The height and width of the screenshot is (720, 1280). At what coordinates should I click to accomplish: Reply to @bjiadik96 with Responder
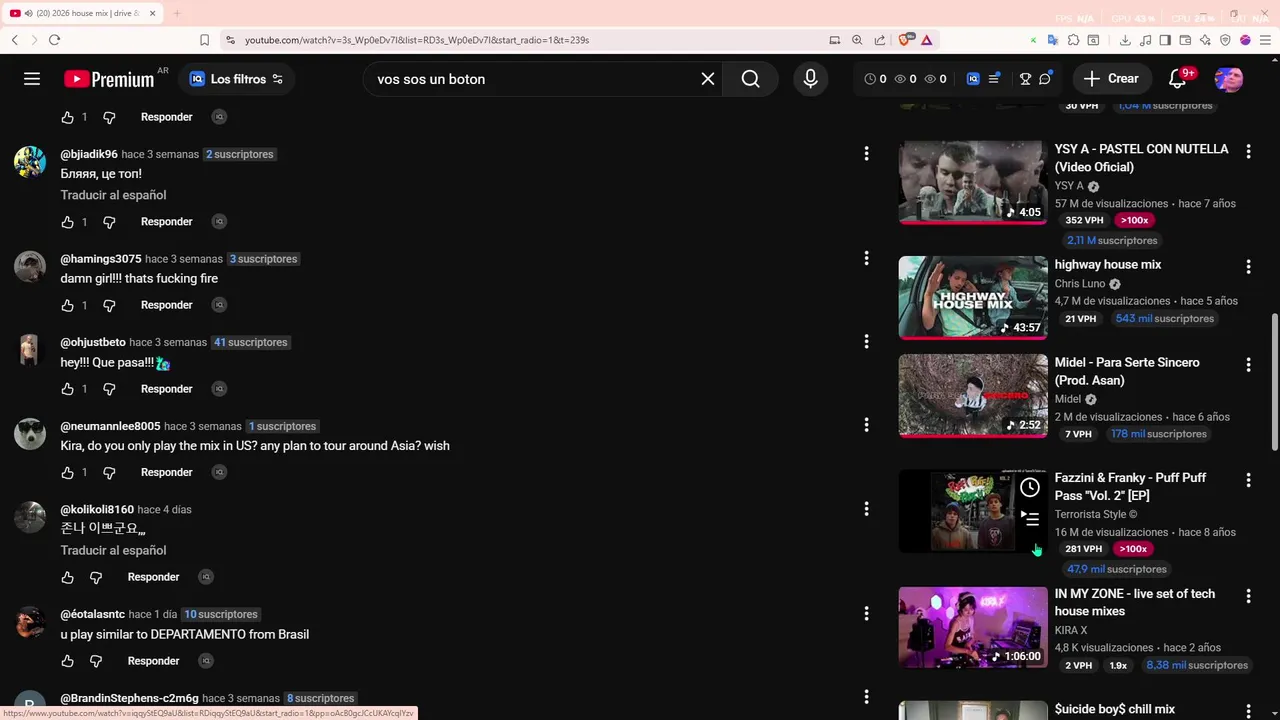pyautogui.click(x=166, y=222)
